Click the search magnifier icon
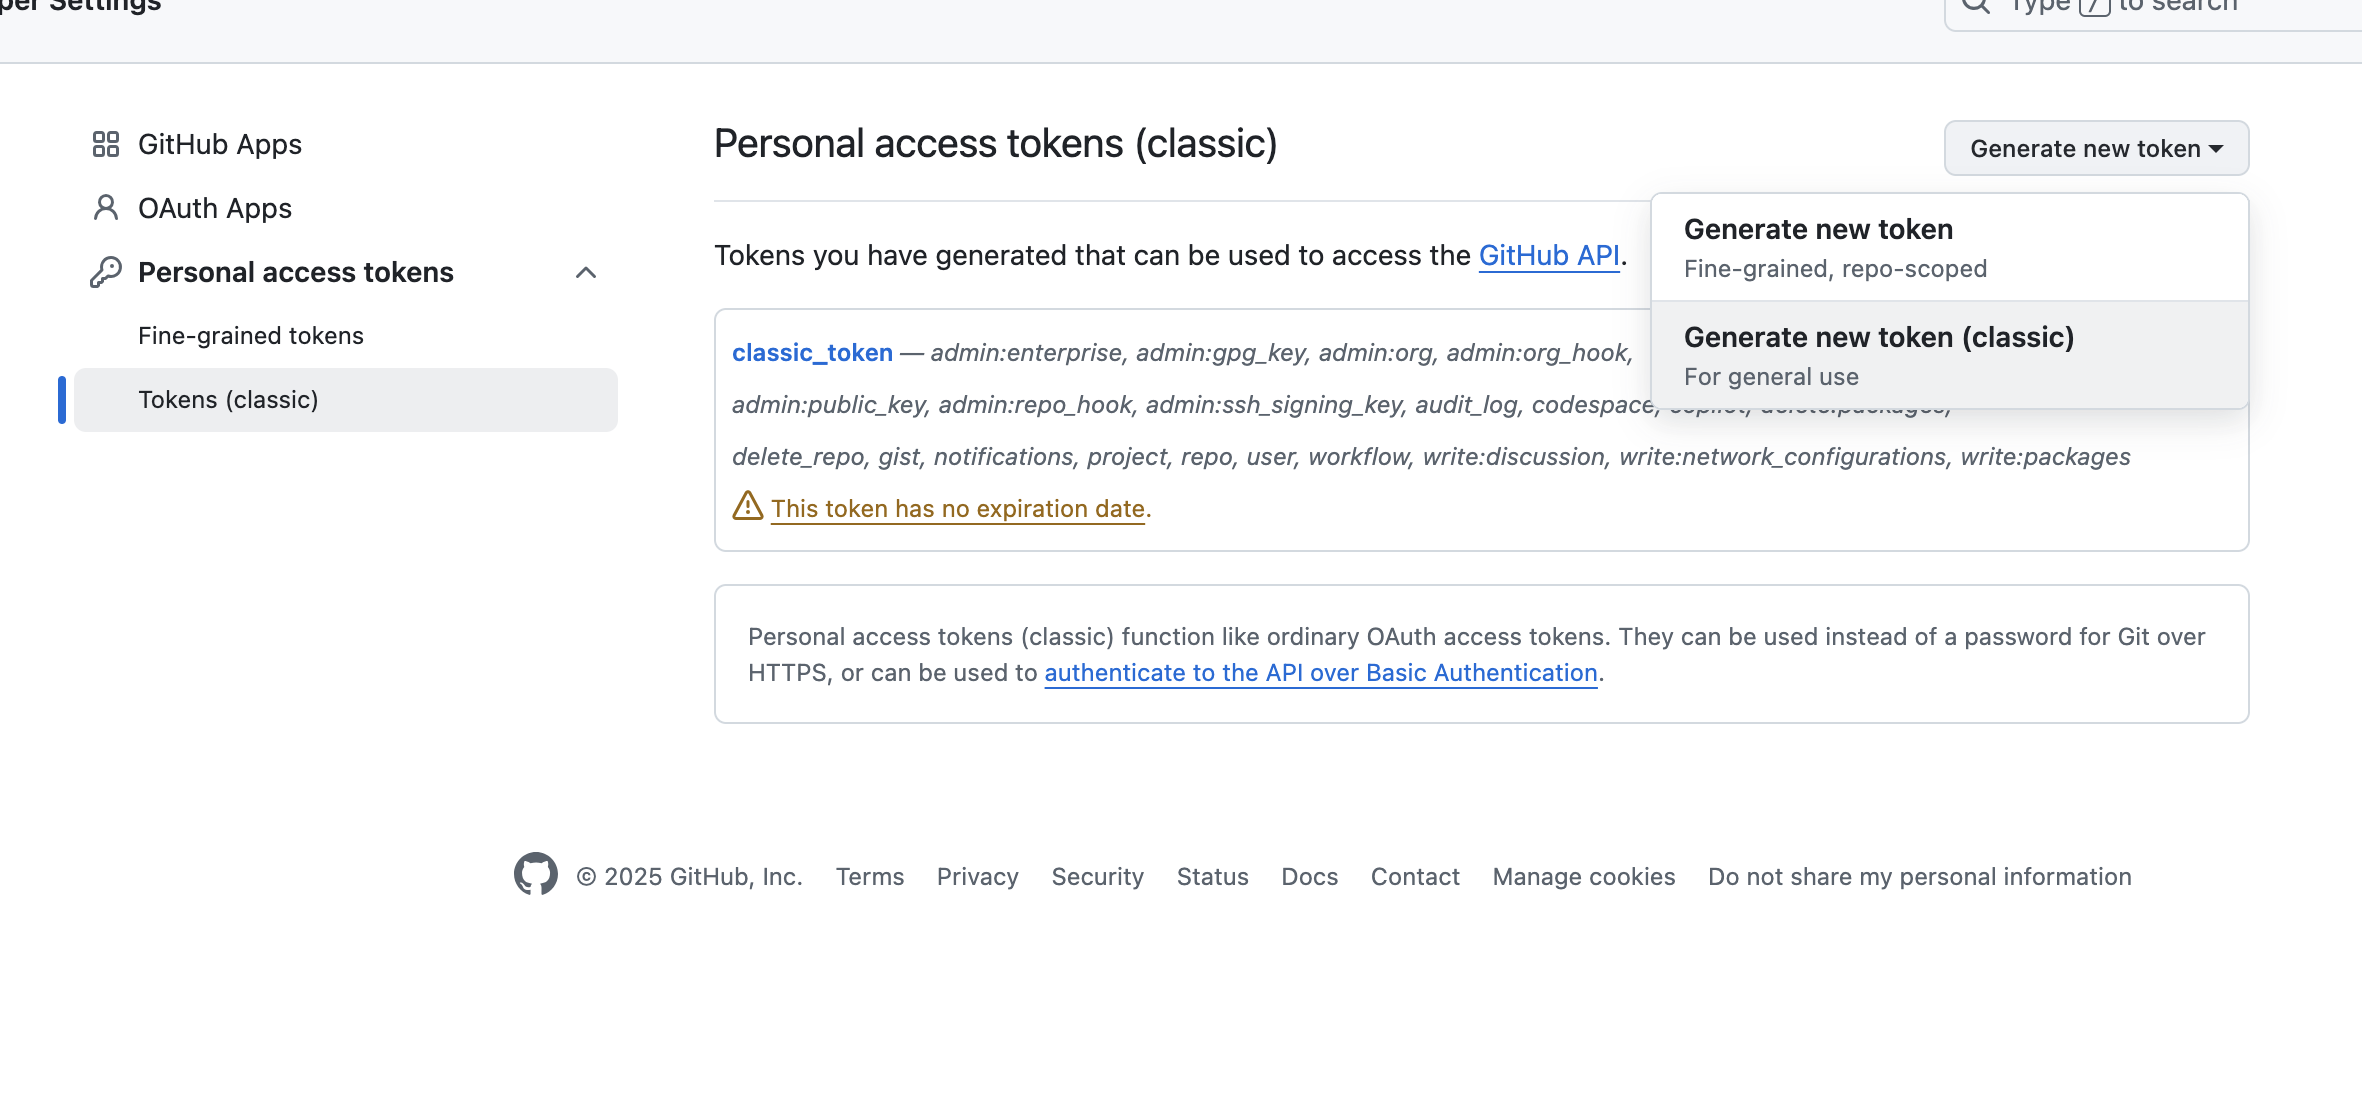The image size is (2362, 1106). click(1976, 6)
